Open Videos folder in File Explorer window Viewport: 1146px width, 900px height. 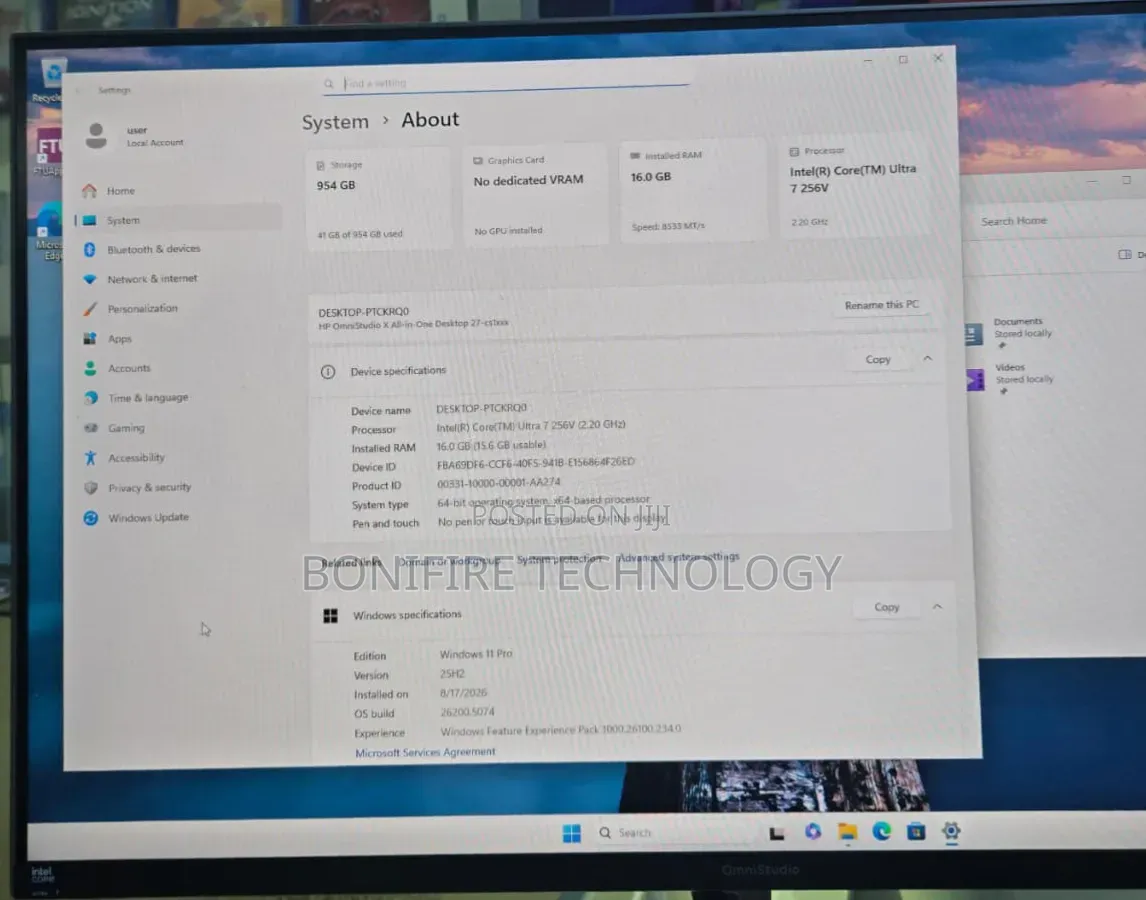point(1011,378)
